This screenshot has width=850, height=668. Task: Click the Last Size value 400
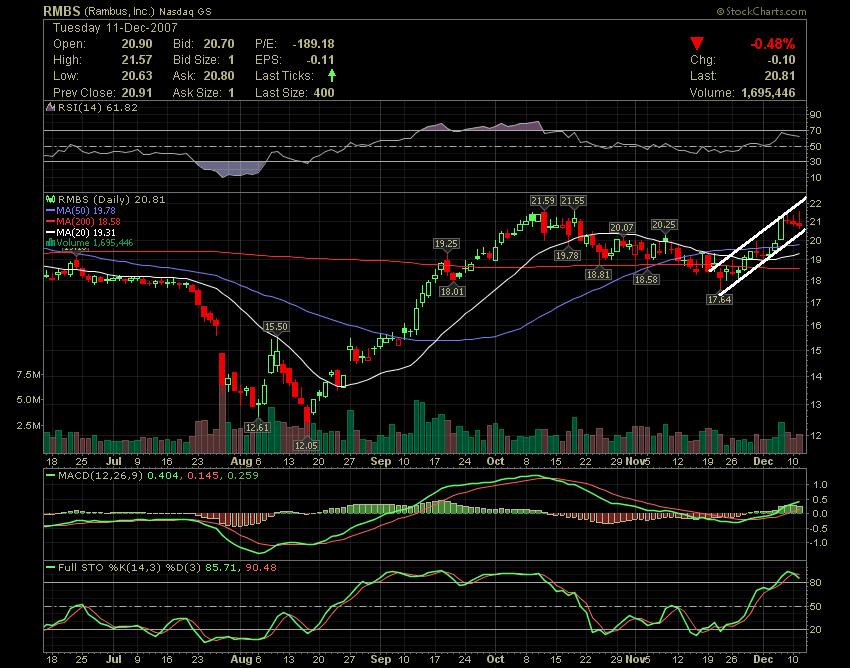(324, 93)
